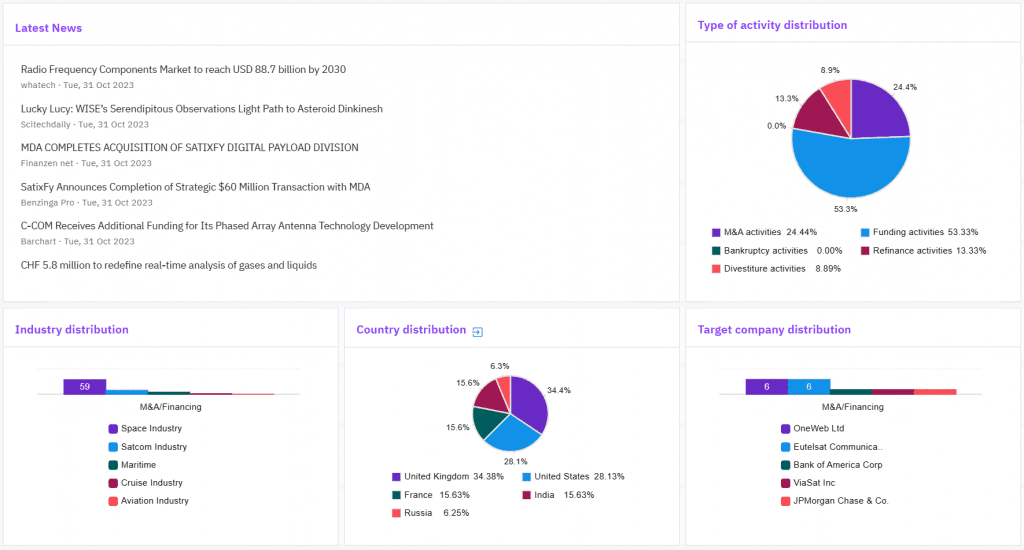Open MDA completes acquisition of SatixFy headline
This screenshot has width=1024, height=550.
click(x=189, y=148)
